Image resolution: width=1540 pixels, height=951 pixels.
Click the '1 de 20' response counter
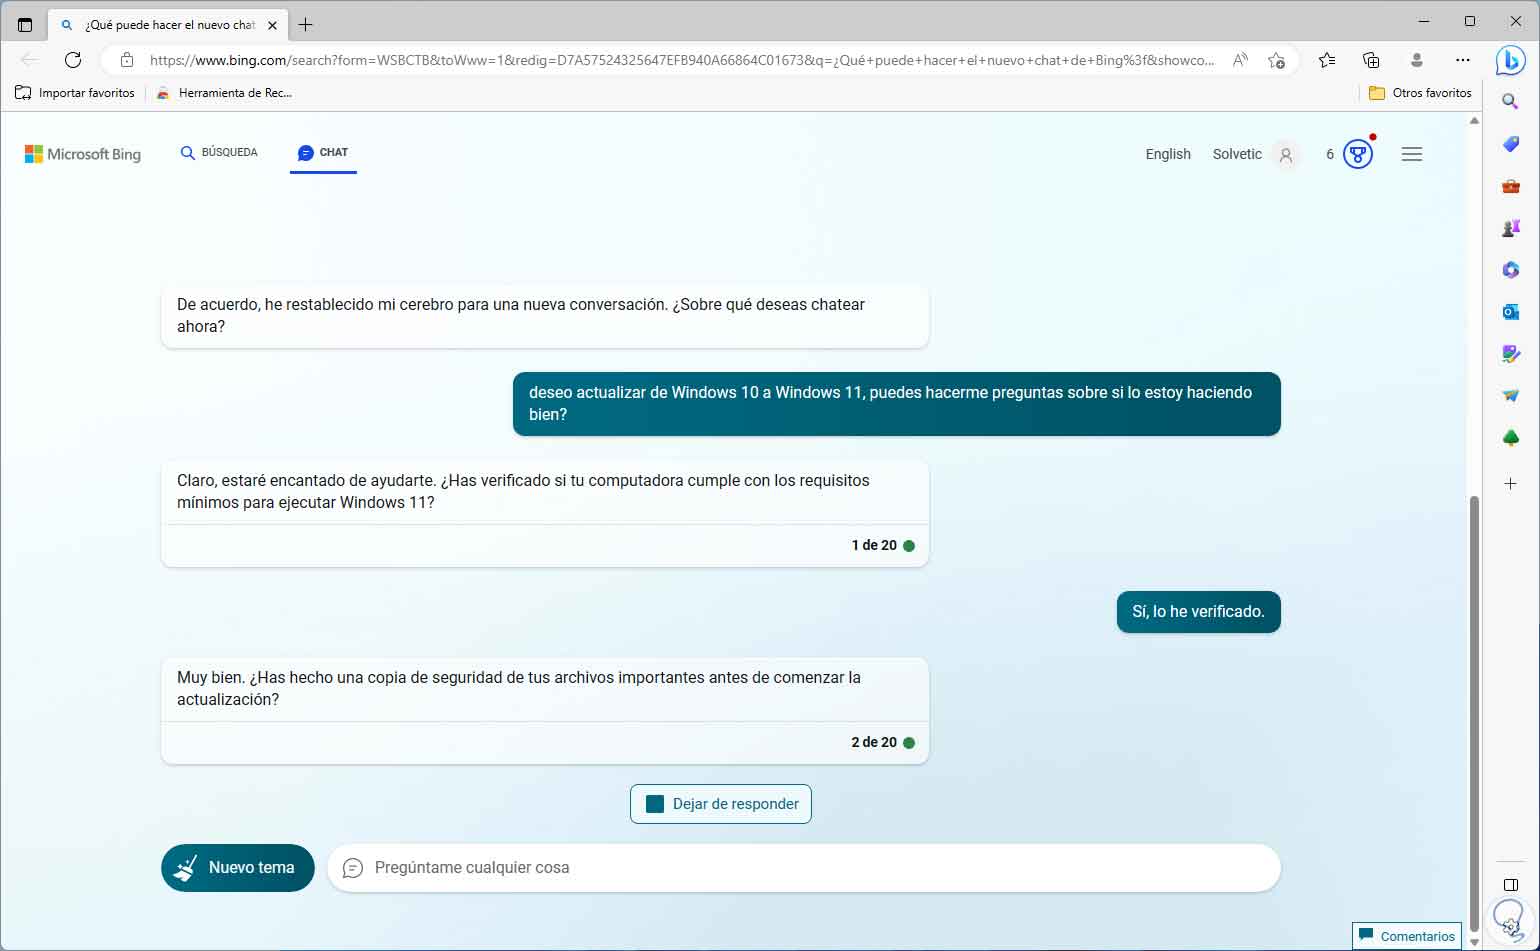point(874,546)
